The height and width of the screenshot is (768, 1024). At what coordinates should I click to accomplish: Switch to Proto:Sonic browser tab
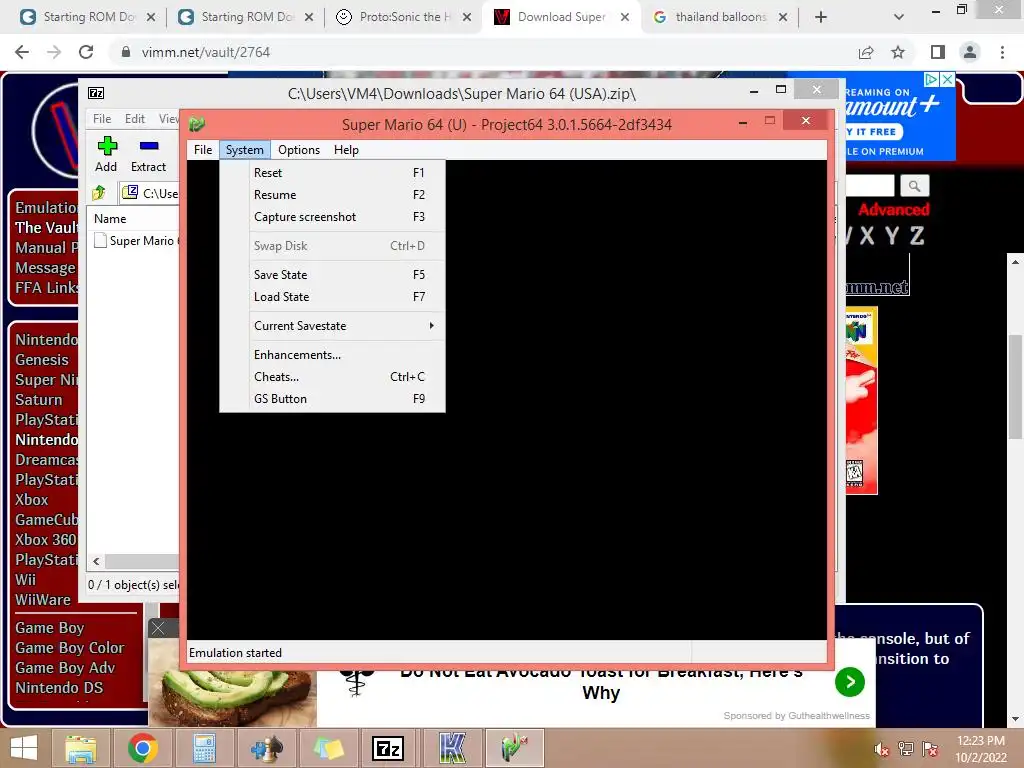(x=404, y=17)
